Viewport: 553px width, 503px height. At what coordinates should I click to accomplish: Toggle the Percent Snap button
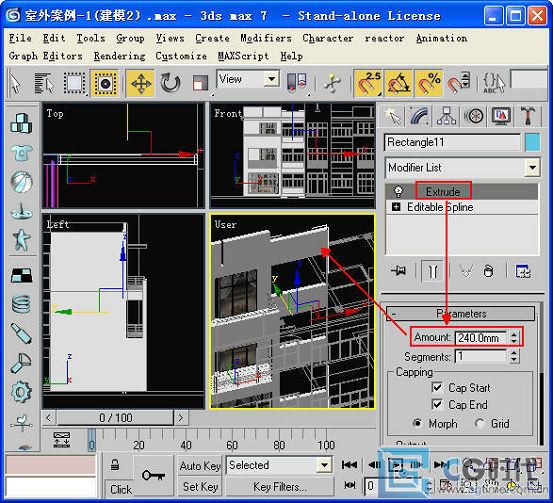tap(429, 84)
